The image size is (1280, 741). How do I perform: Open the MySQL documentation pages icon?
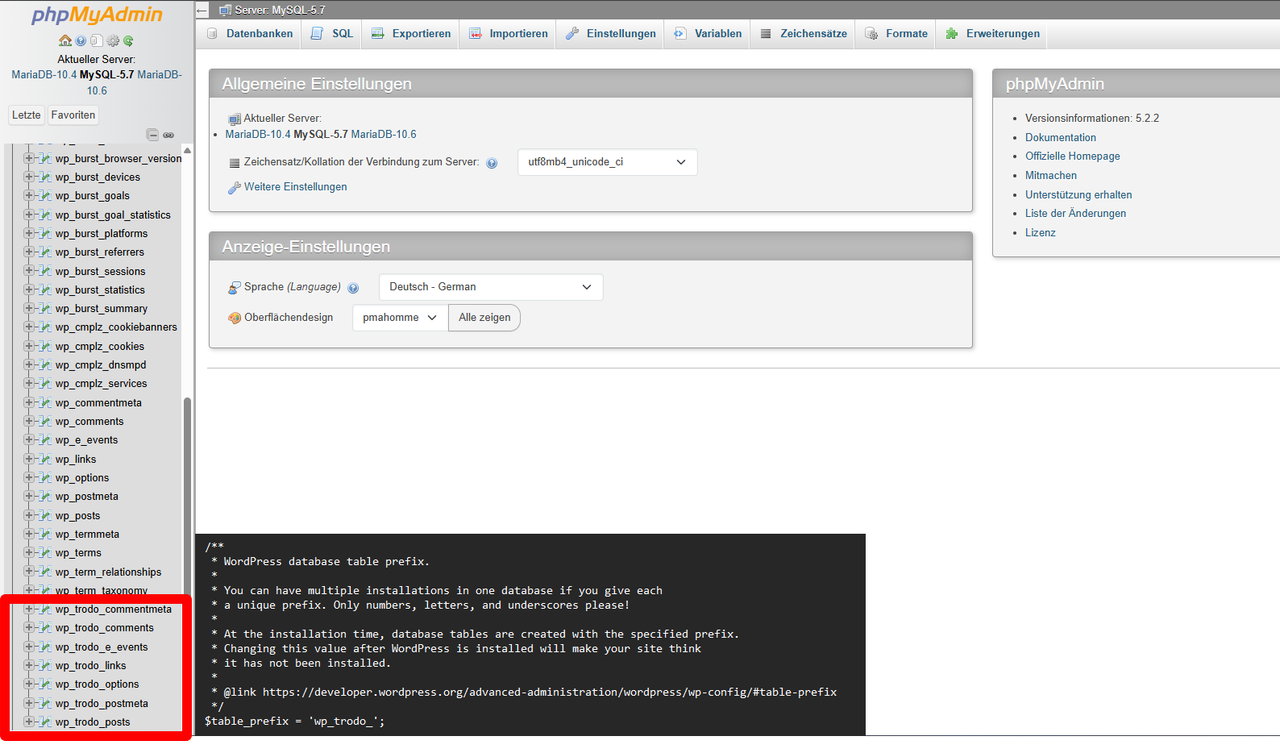(x=96, y=41)
